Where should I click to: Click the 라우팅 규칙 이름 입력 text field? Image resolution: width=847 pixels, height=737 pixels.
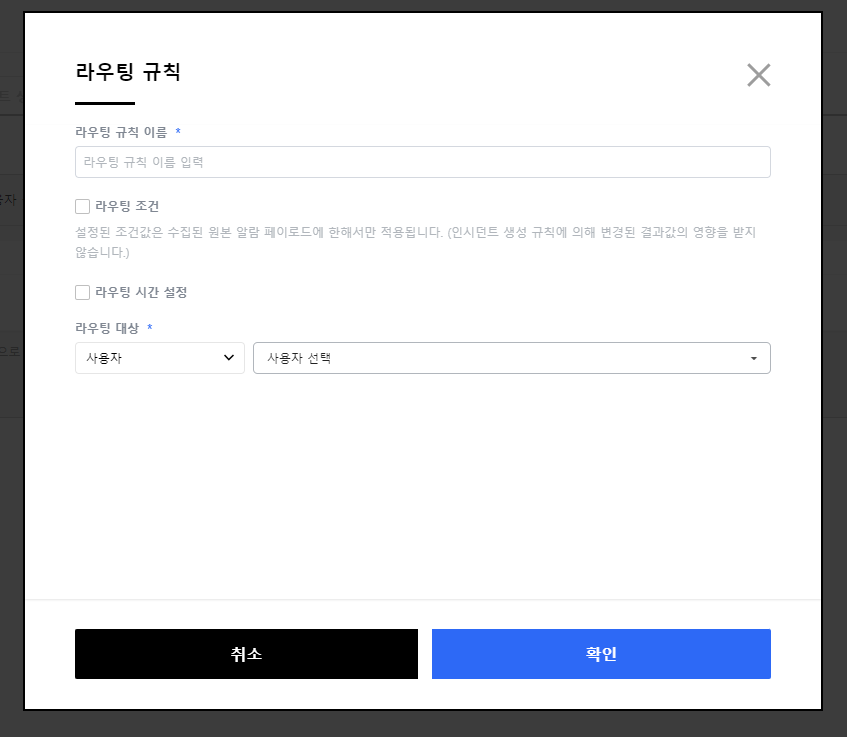[x=422, y=162]
